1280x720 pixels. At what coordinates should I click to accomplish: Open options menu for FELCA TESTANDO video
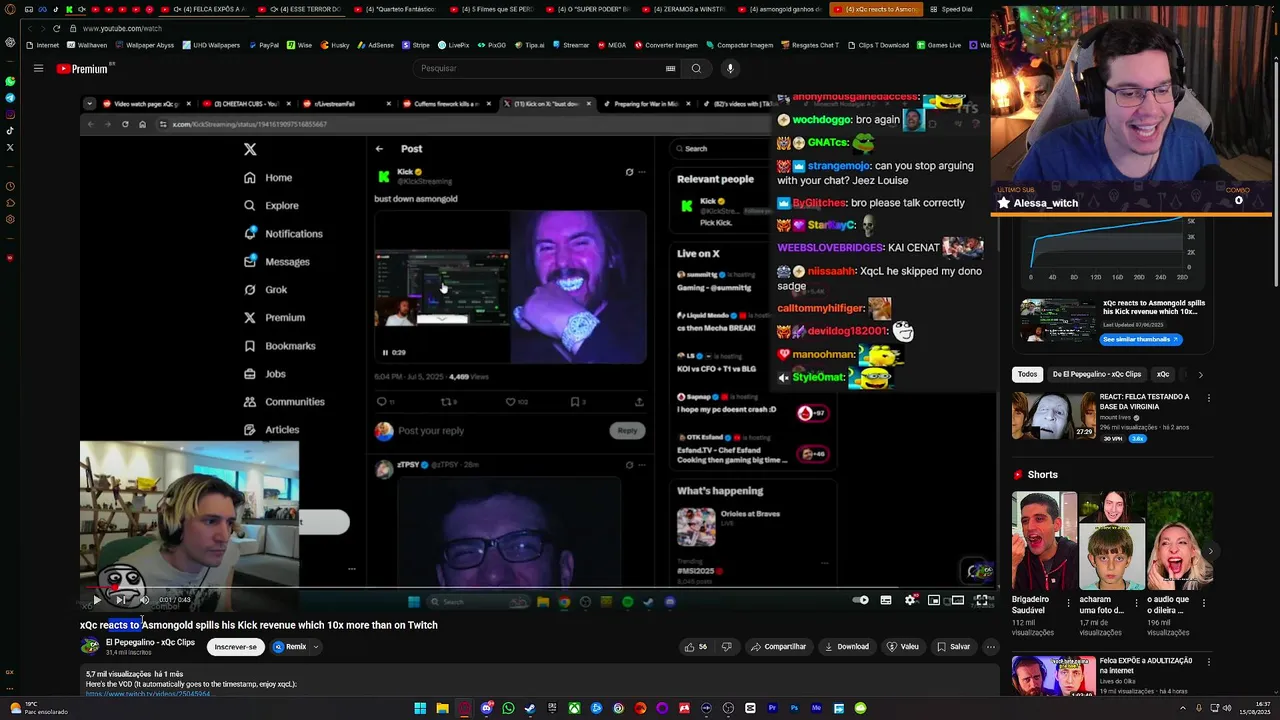[1208, 398]
